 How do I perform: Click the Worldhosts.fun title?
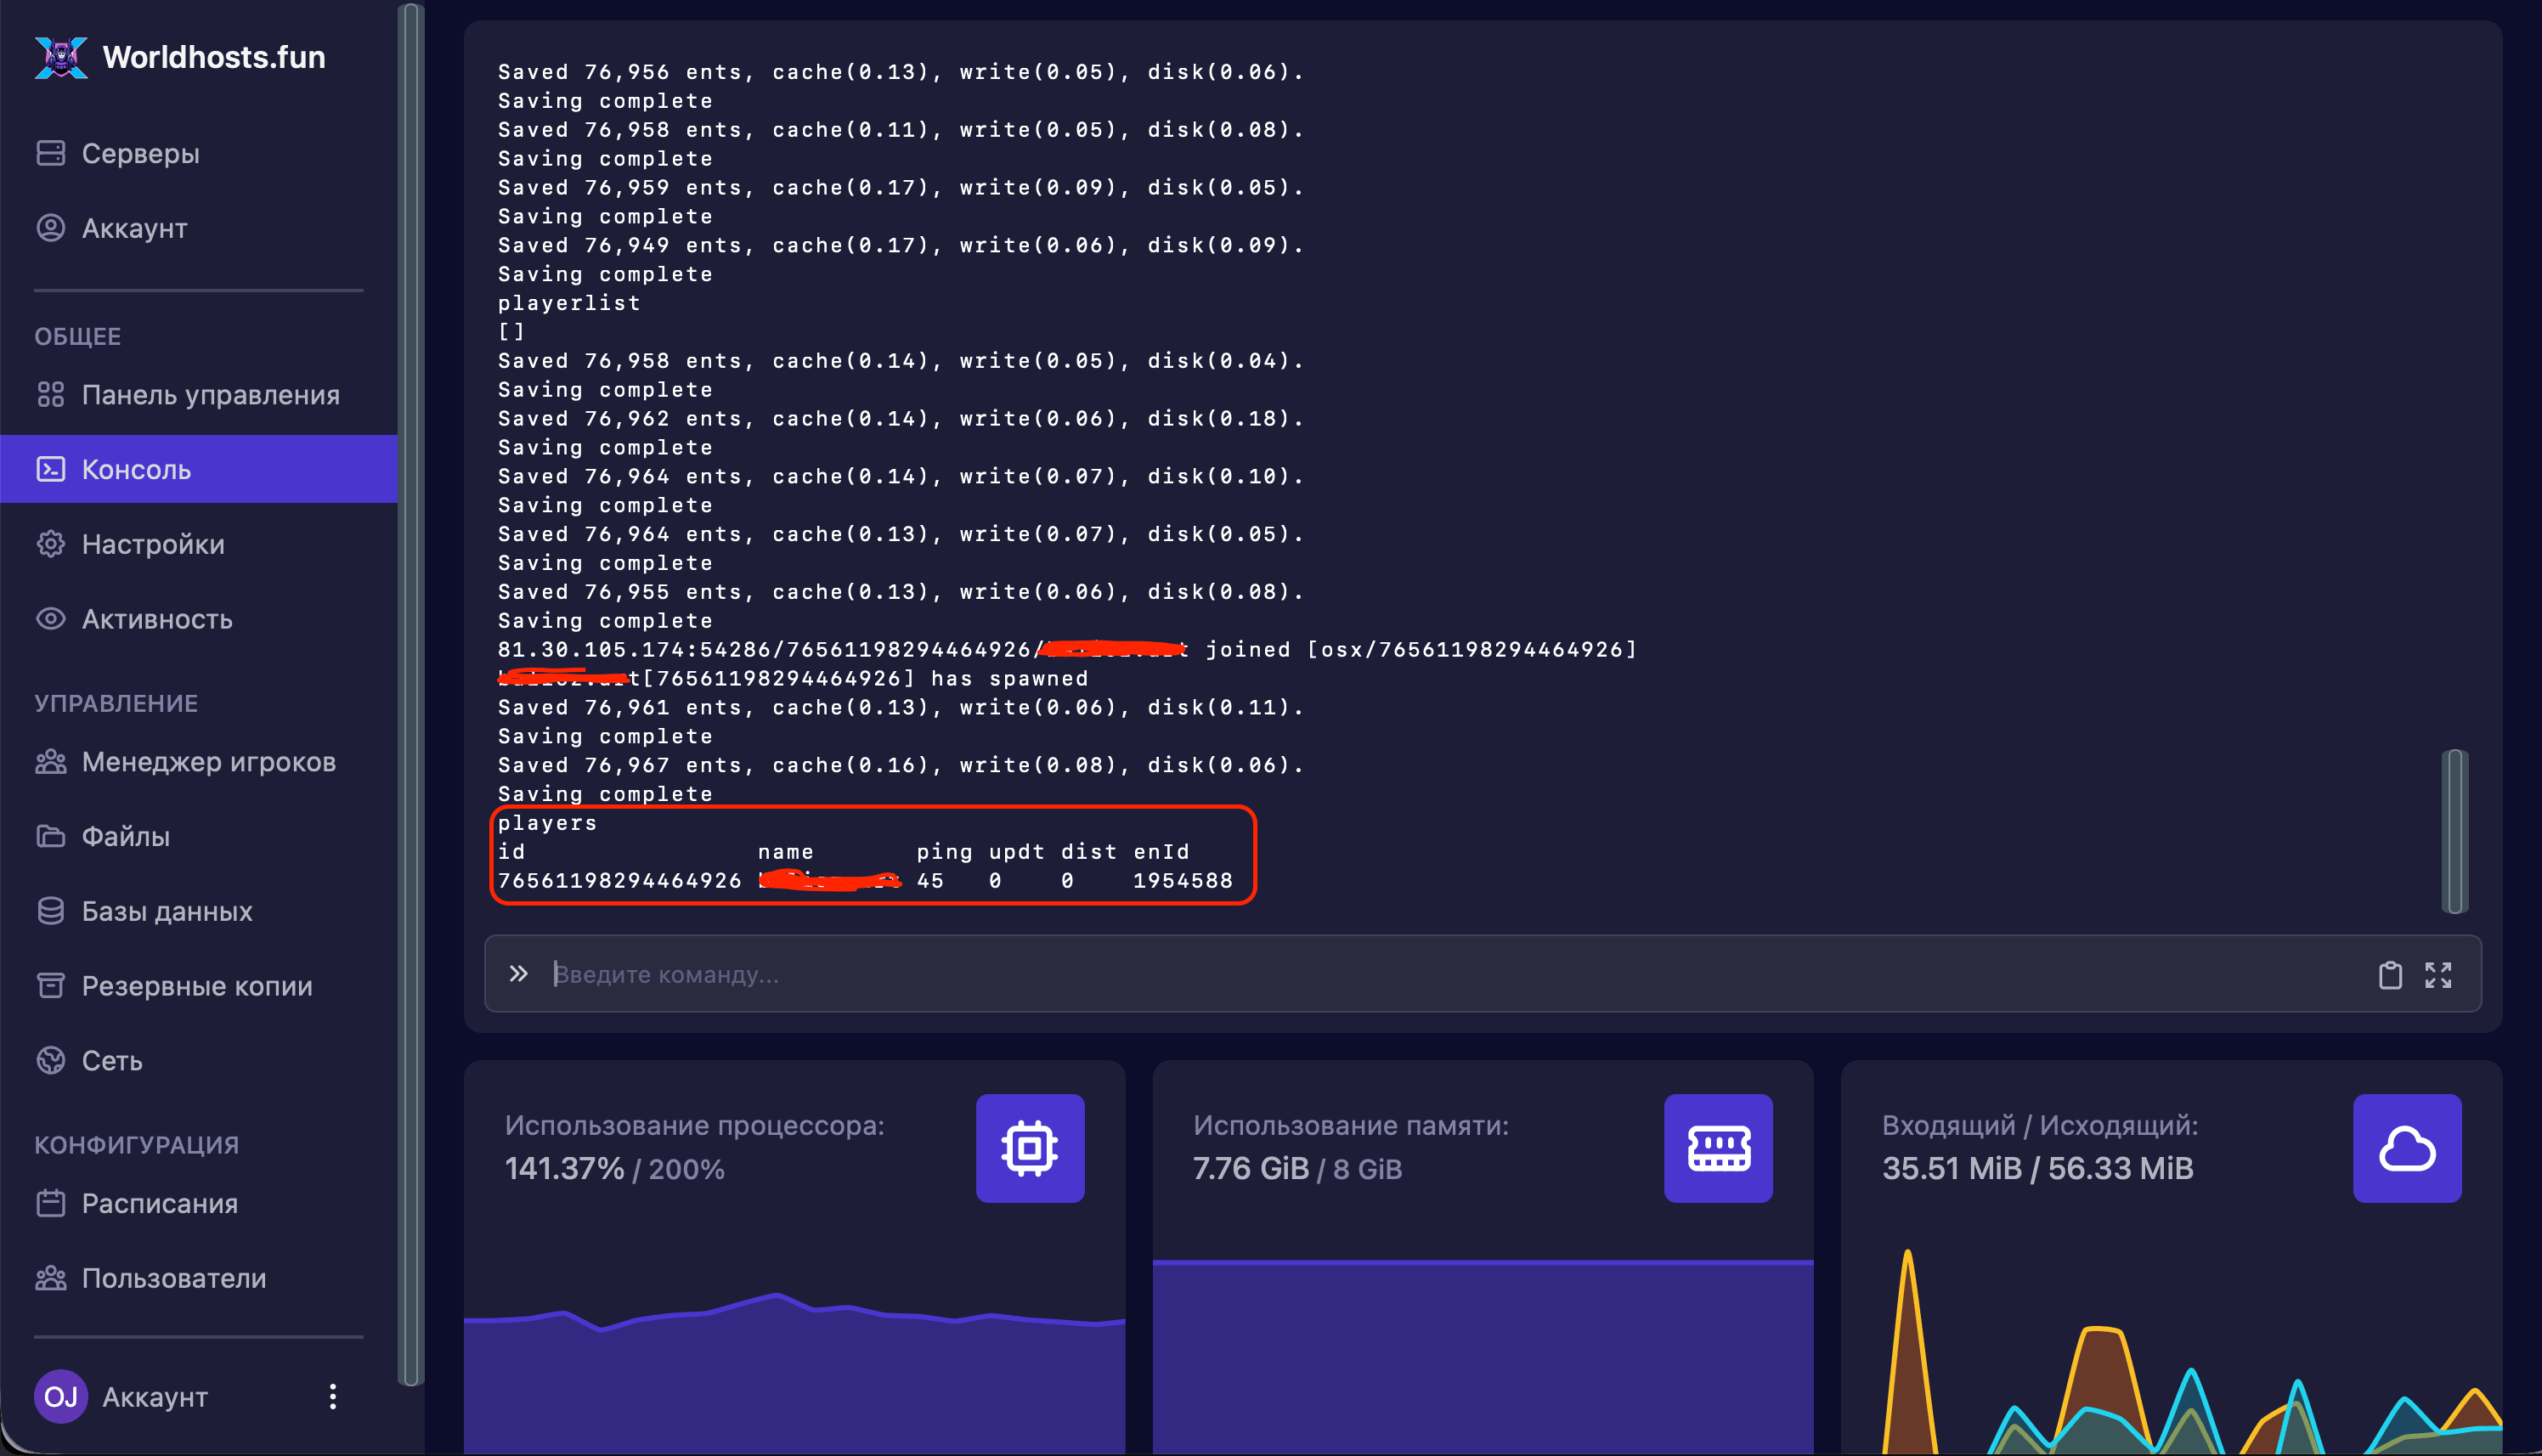(x=214, y=57)
